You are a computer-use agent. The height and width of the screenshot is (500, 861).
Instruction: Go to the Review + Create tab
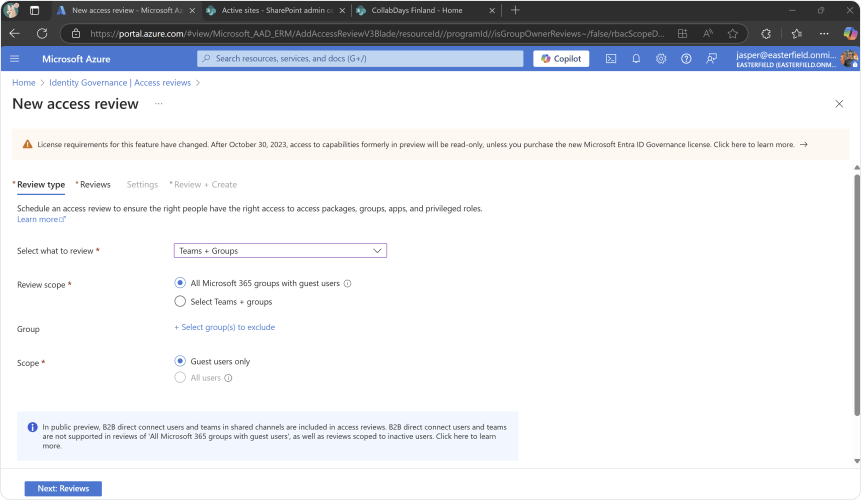point(204,185)
